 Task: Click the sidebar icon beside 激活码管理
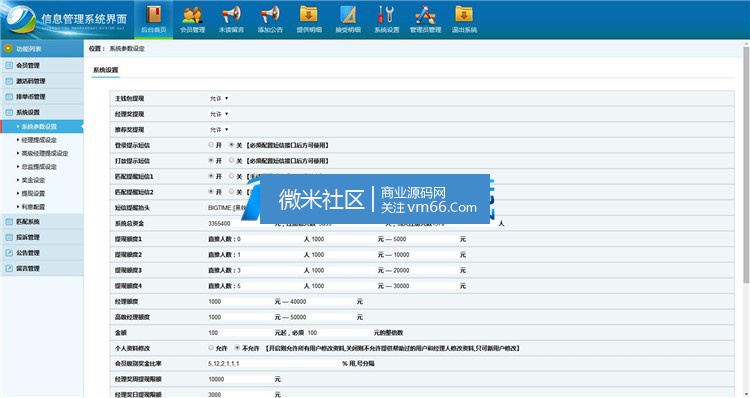tap(9, 81)
